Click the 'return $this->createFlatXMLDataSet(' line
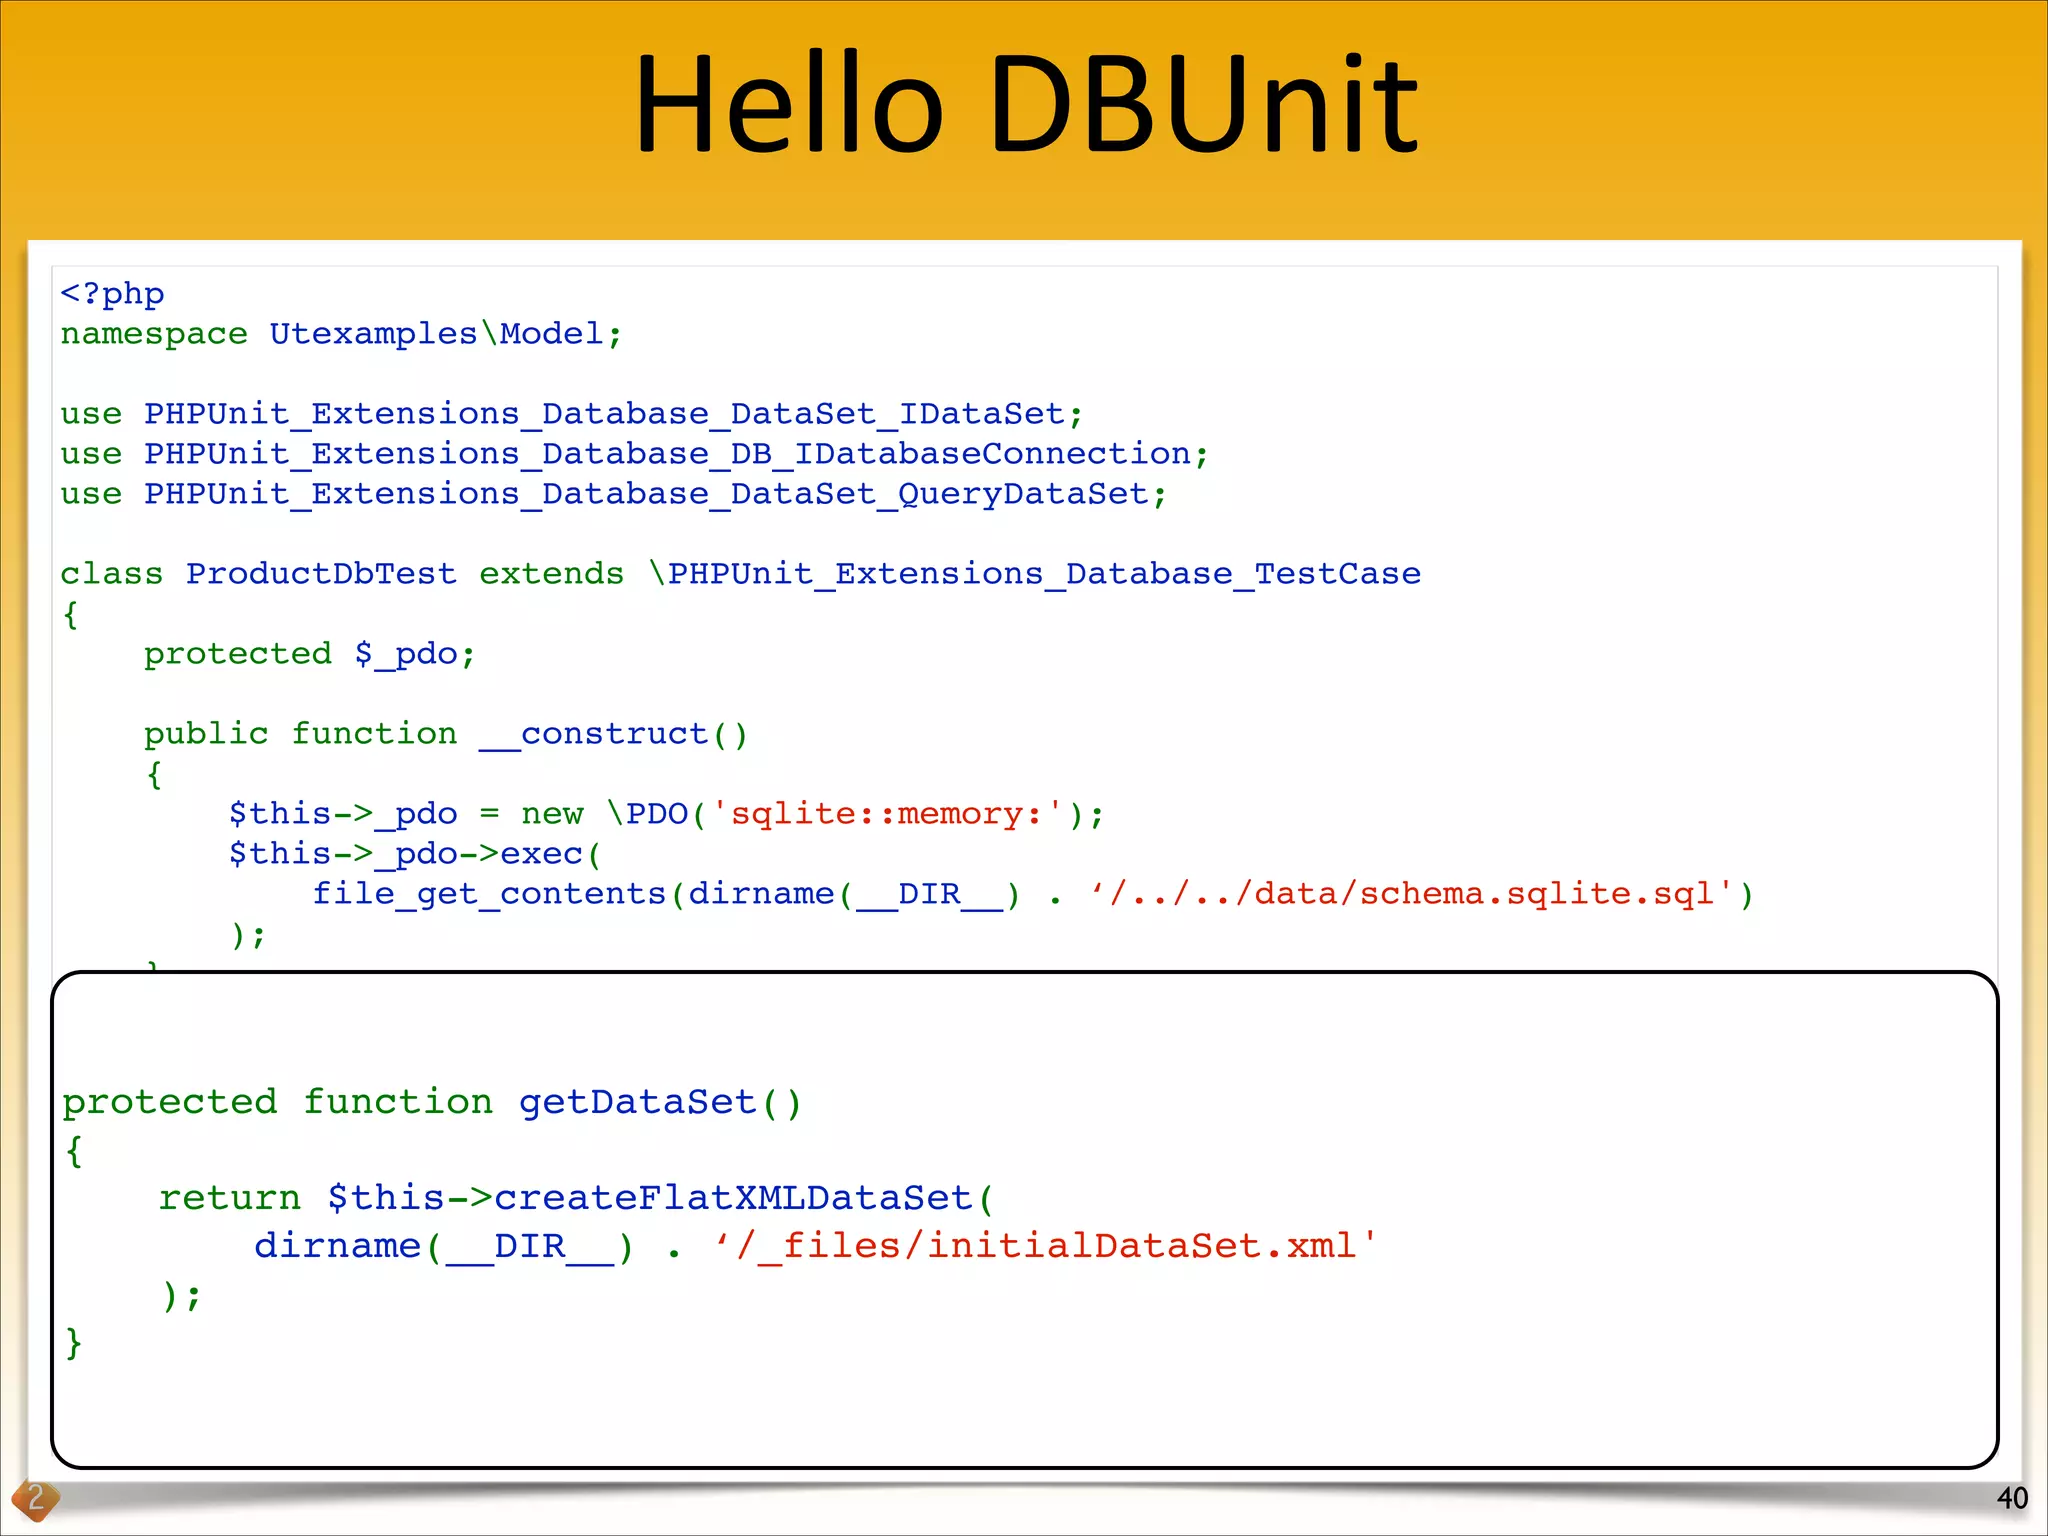The image size is (2048, 1536). coord(576,1198)
